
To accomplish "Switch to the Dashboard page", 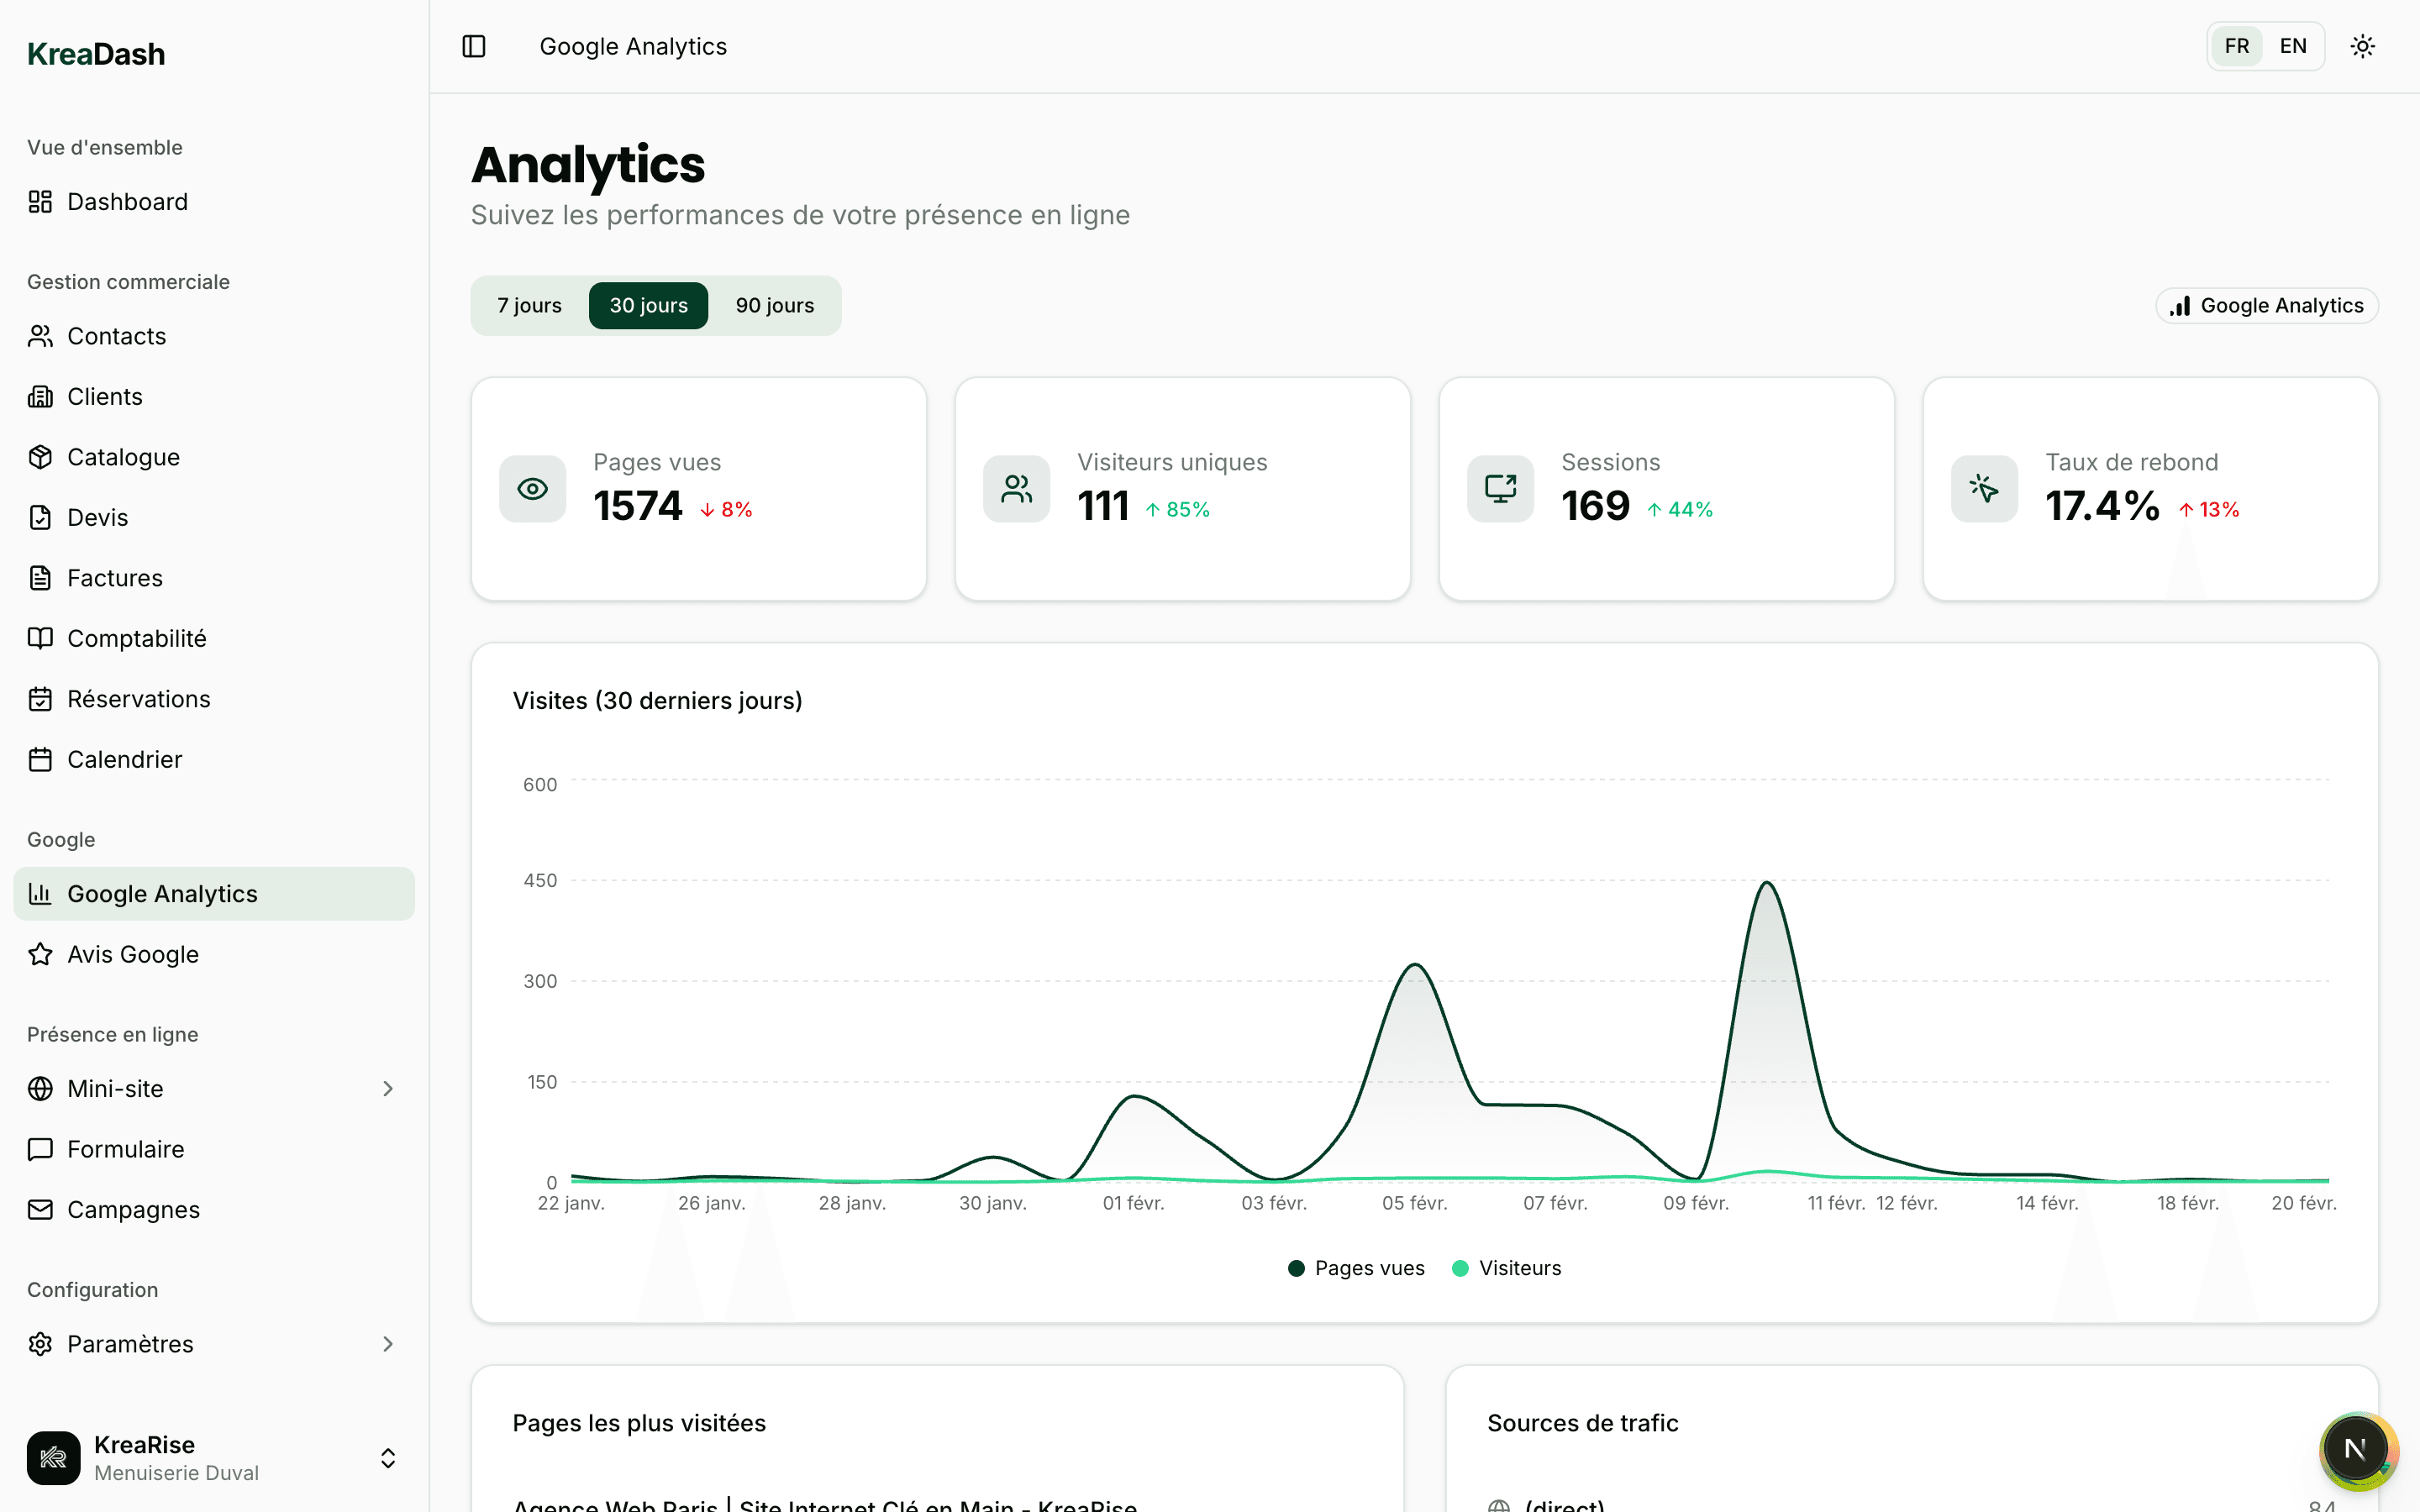I will pos(127,201).
